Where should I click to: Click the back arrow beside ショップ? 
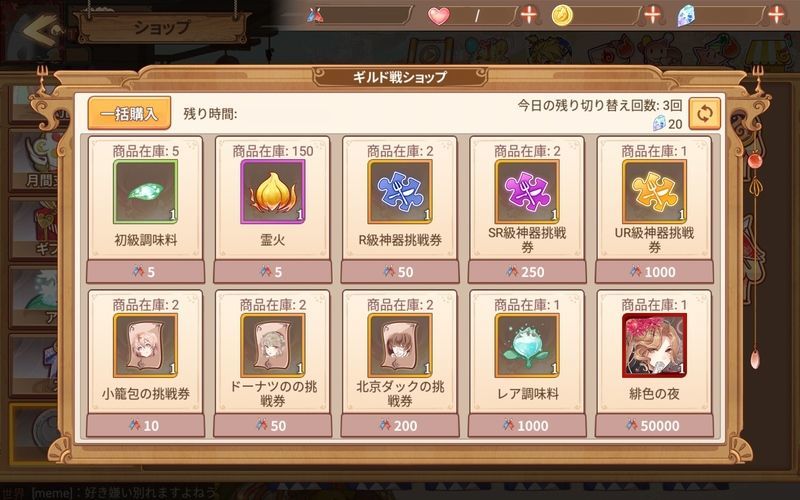tap(42, 31)
